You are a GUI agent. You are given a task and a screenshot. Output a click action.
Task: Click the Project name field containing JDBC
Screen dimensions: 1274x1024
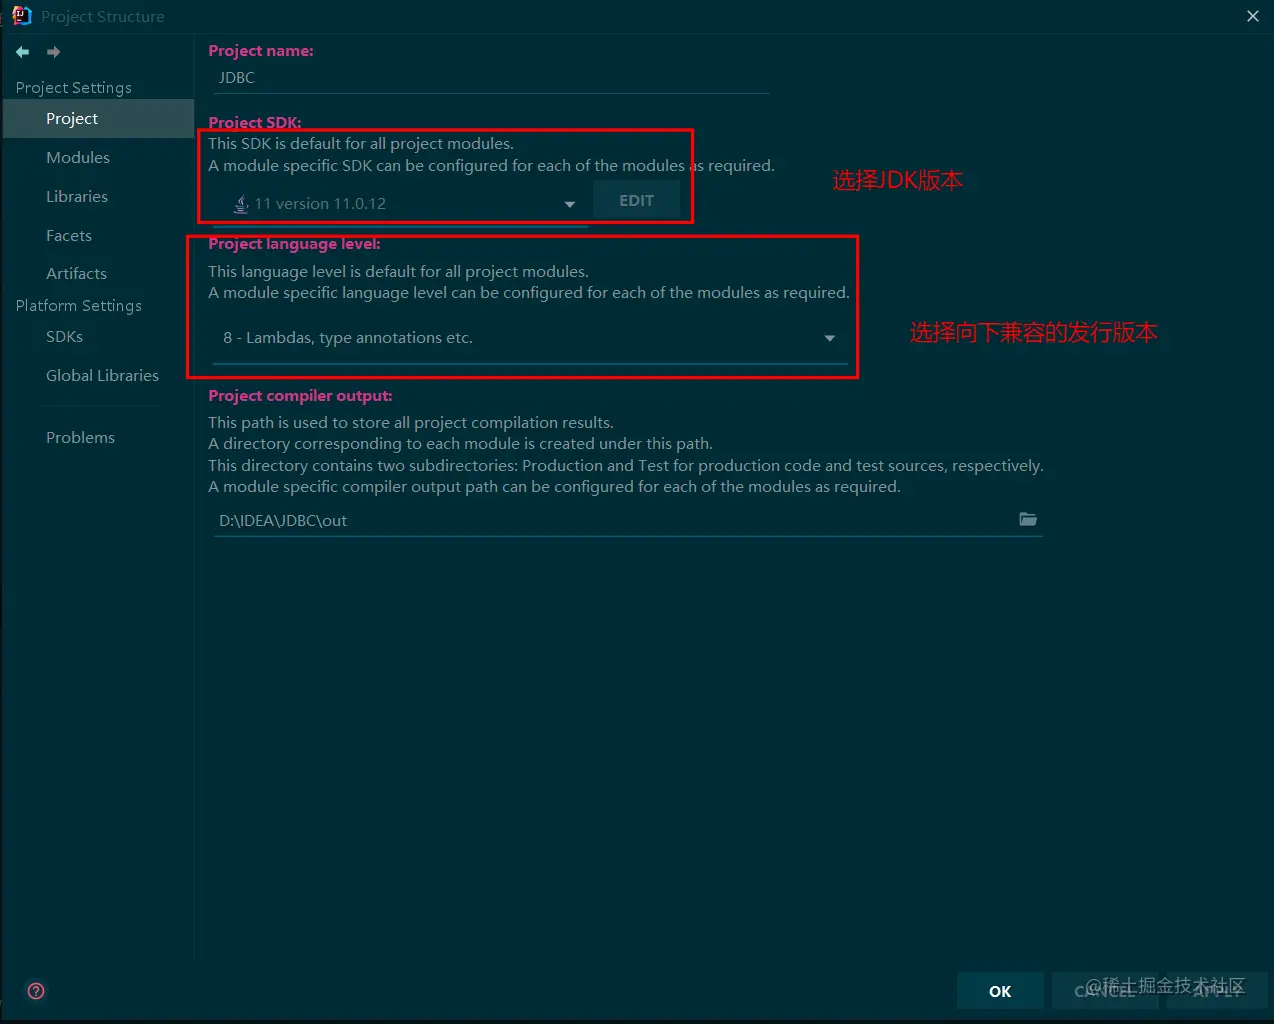[491, 78]
